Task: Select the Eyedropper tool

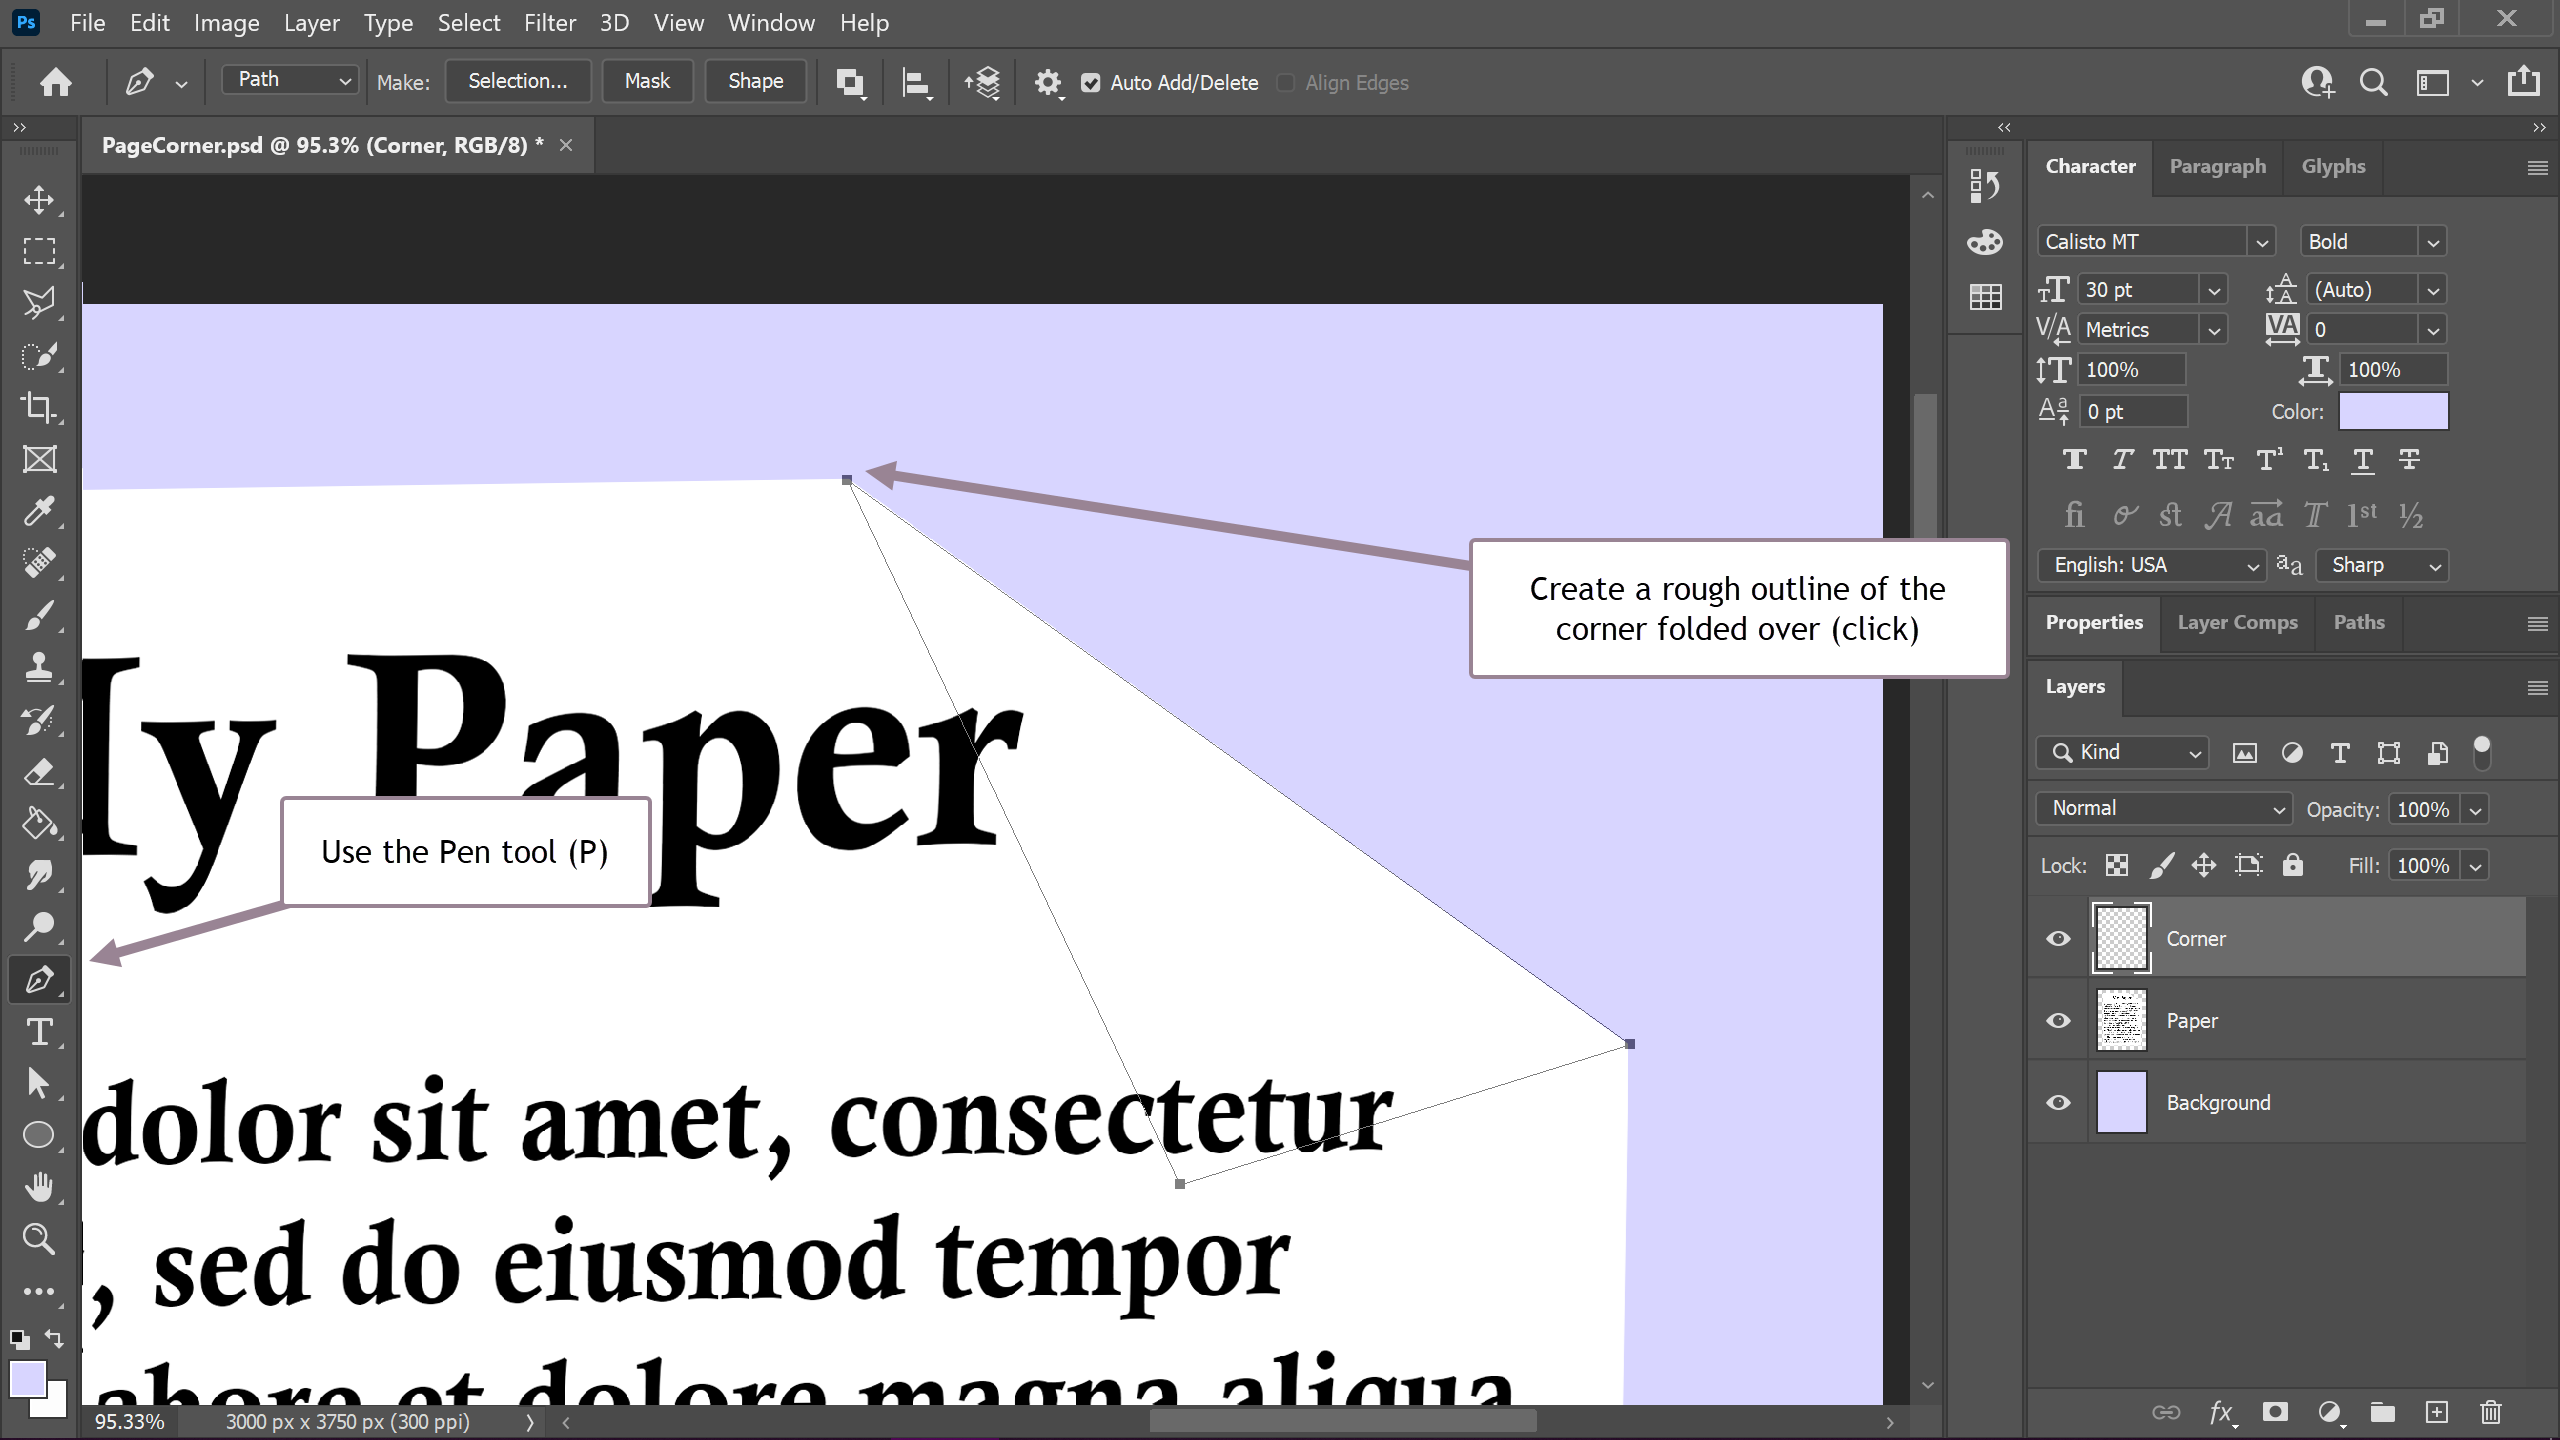Action: click(x=38, y=511)
